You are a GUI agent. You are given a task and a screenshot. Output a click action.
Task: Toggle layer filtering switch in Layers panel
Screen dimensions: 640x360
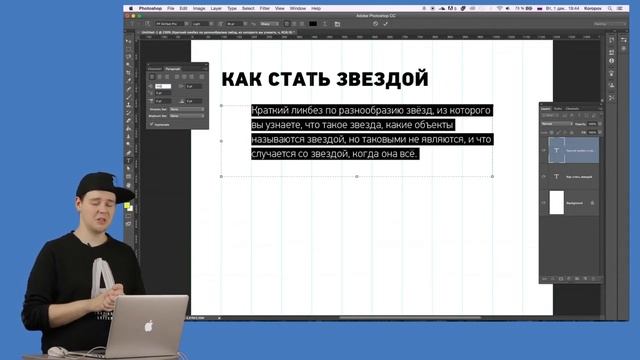pos(601,116)
